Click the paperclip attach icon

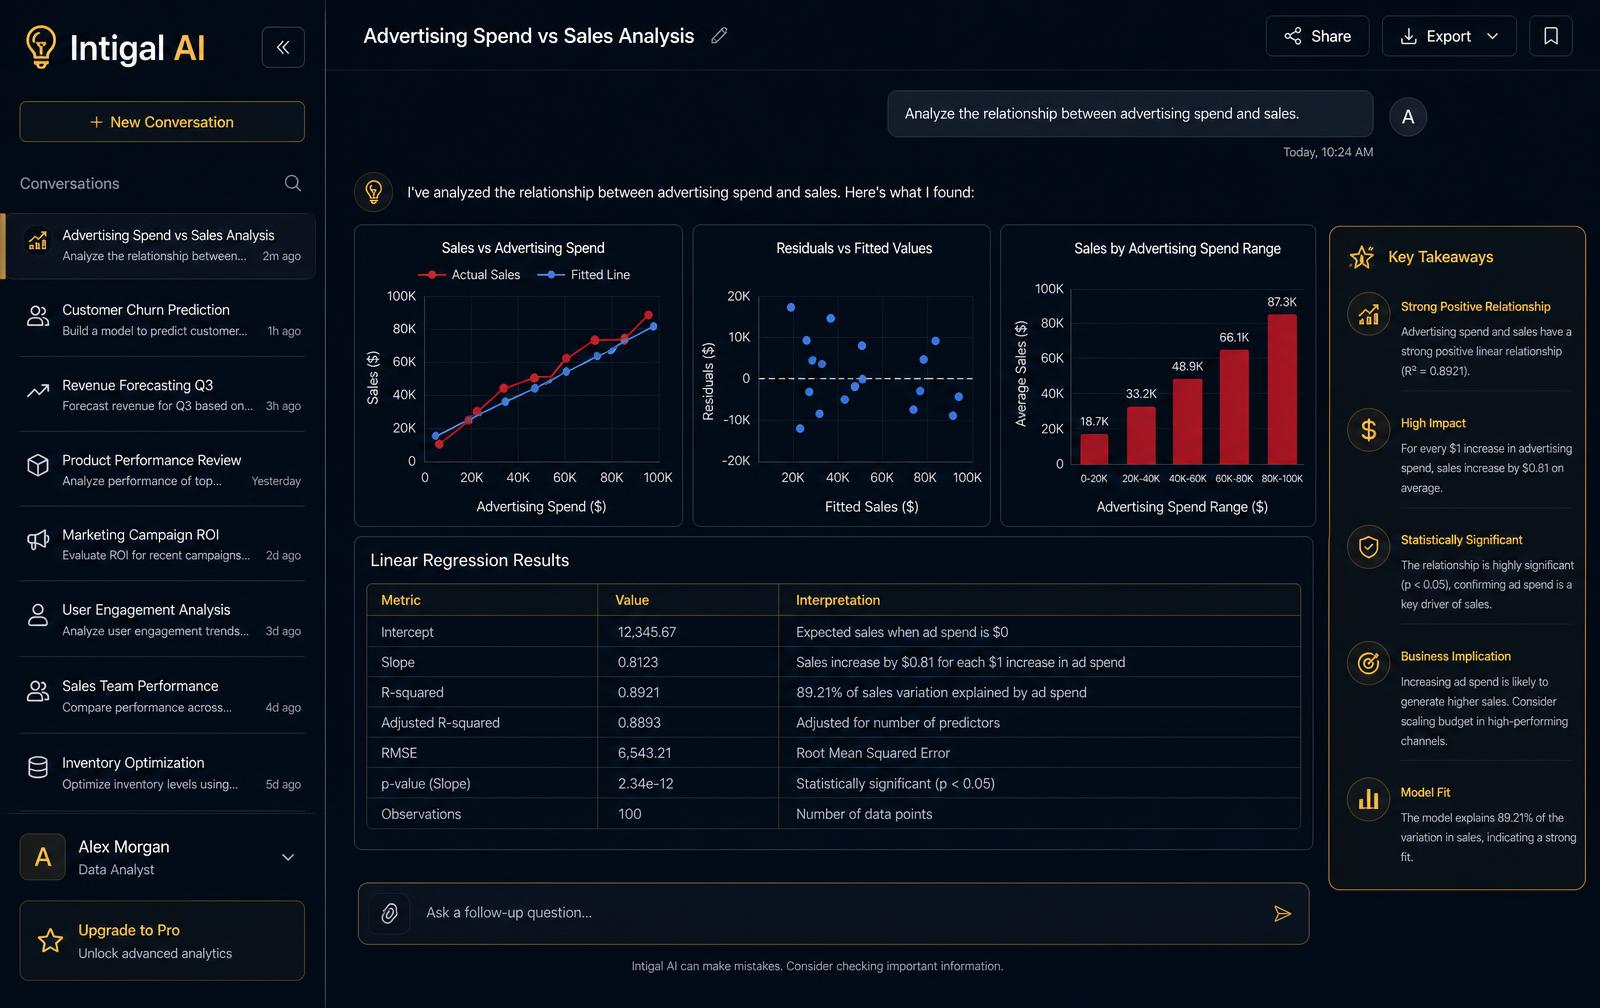tap(390, 913)
